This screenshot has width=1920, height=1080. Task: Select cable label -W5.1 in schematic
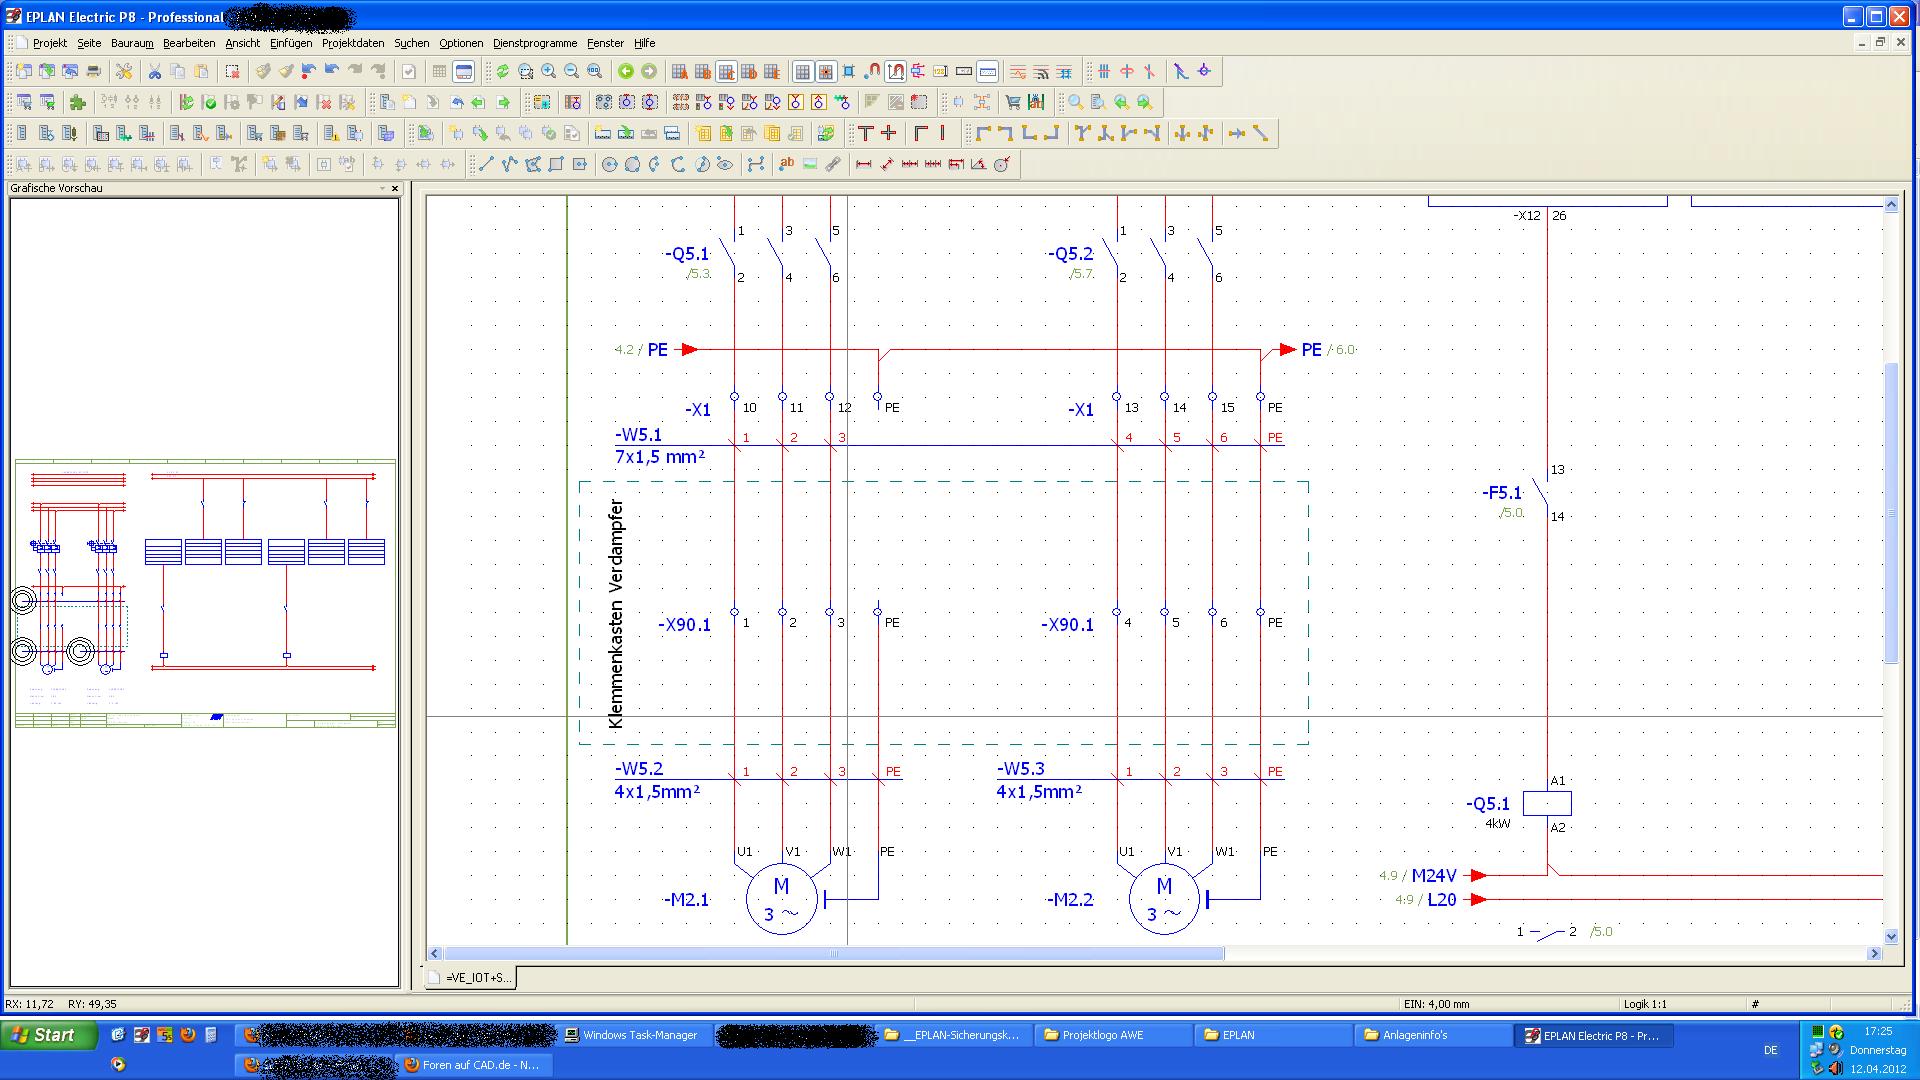coord(638,435)
